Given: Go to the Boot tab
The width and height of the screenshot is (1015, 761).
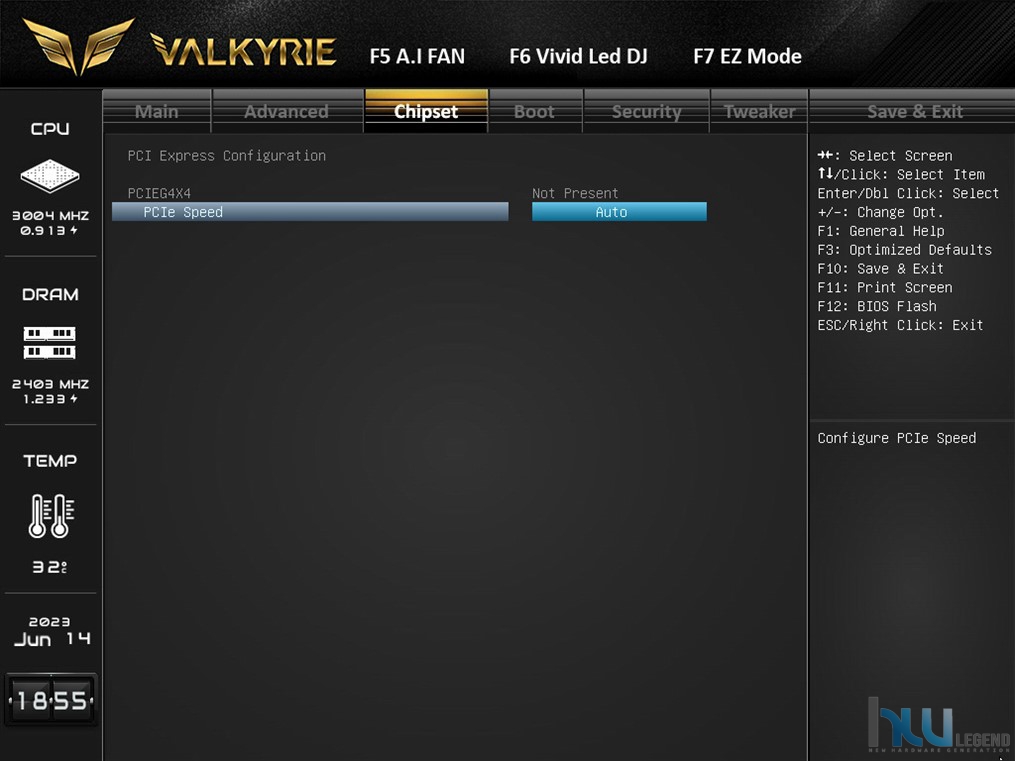Looking at the screenshot, I should [535, 111].
